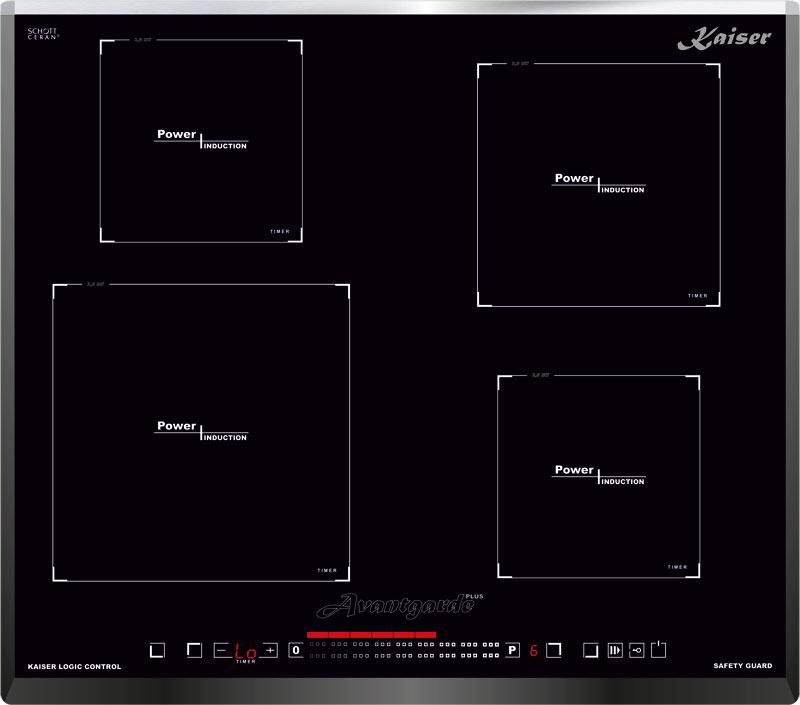
Task: Click the Kaiser brand logo
Action: (x=724, y=39)
